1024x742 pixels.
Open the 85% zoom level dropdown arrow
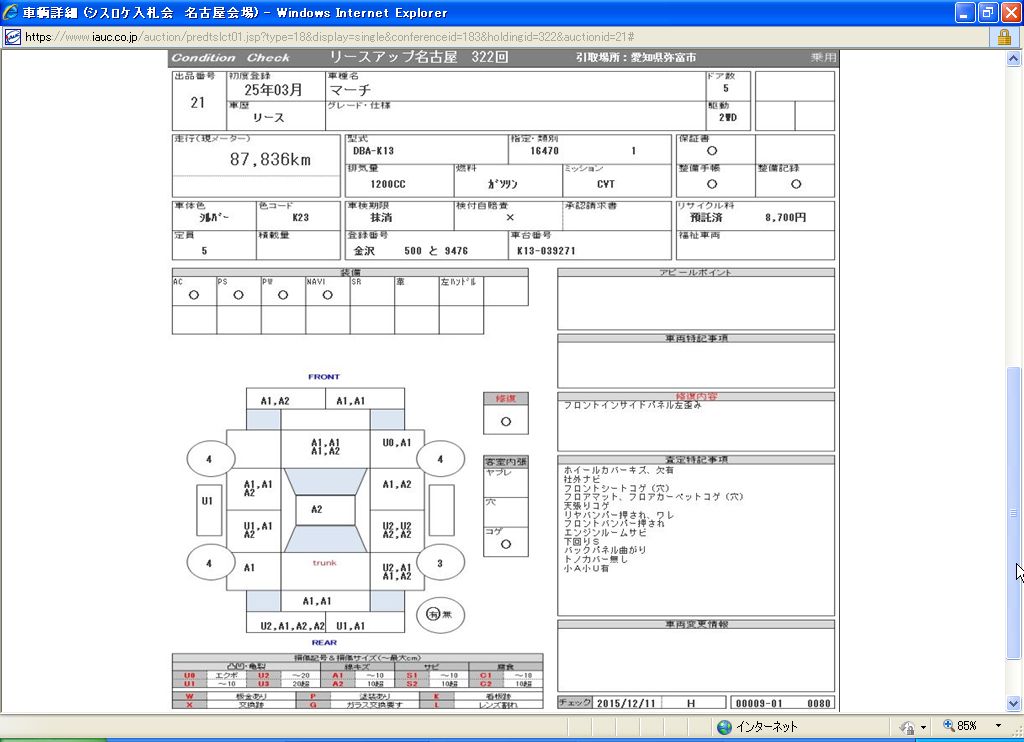point(998,727)
